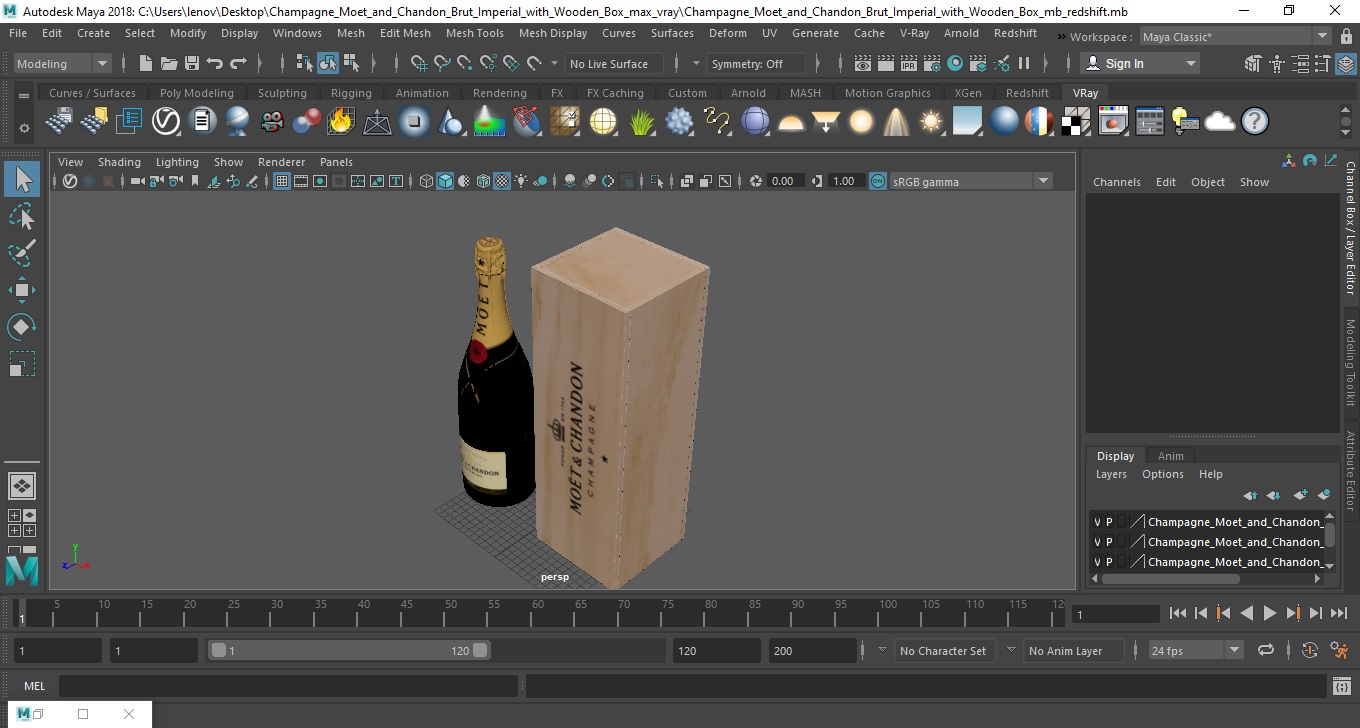Click the Open Scene folder icon
Screen dimensions: 1360x728
pos(169,63)
